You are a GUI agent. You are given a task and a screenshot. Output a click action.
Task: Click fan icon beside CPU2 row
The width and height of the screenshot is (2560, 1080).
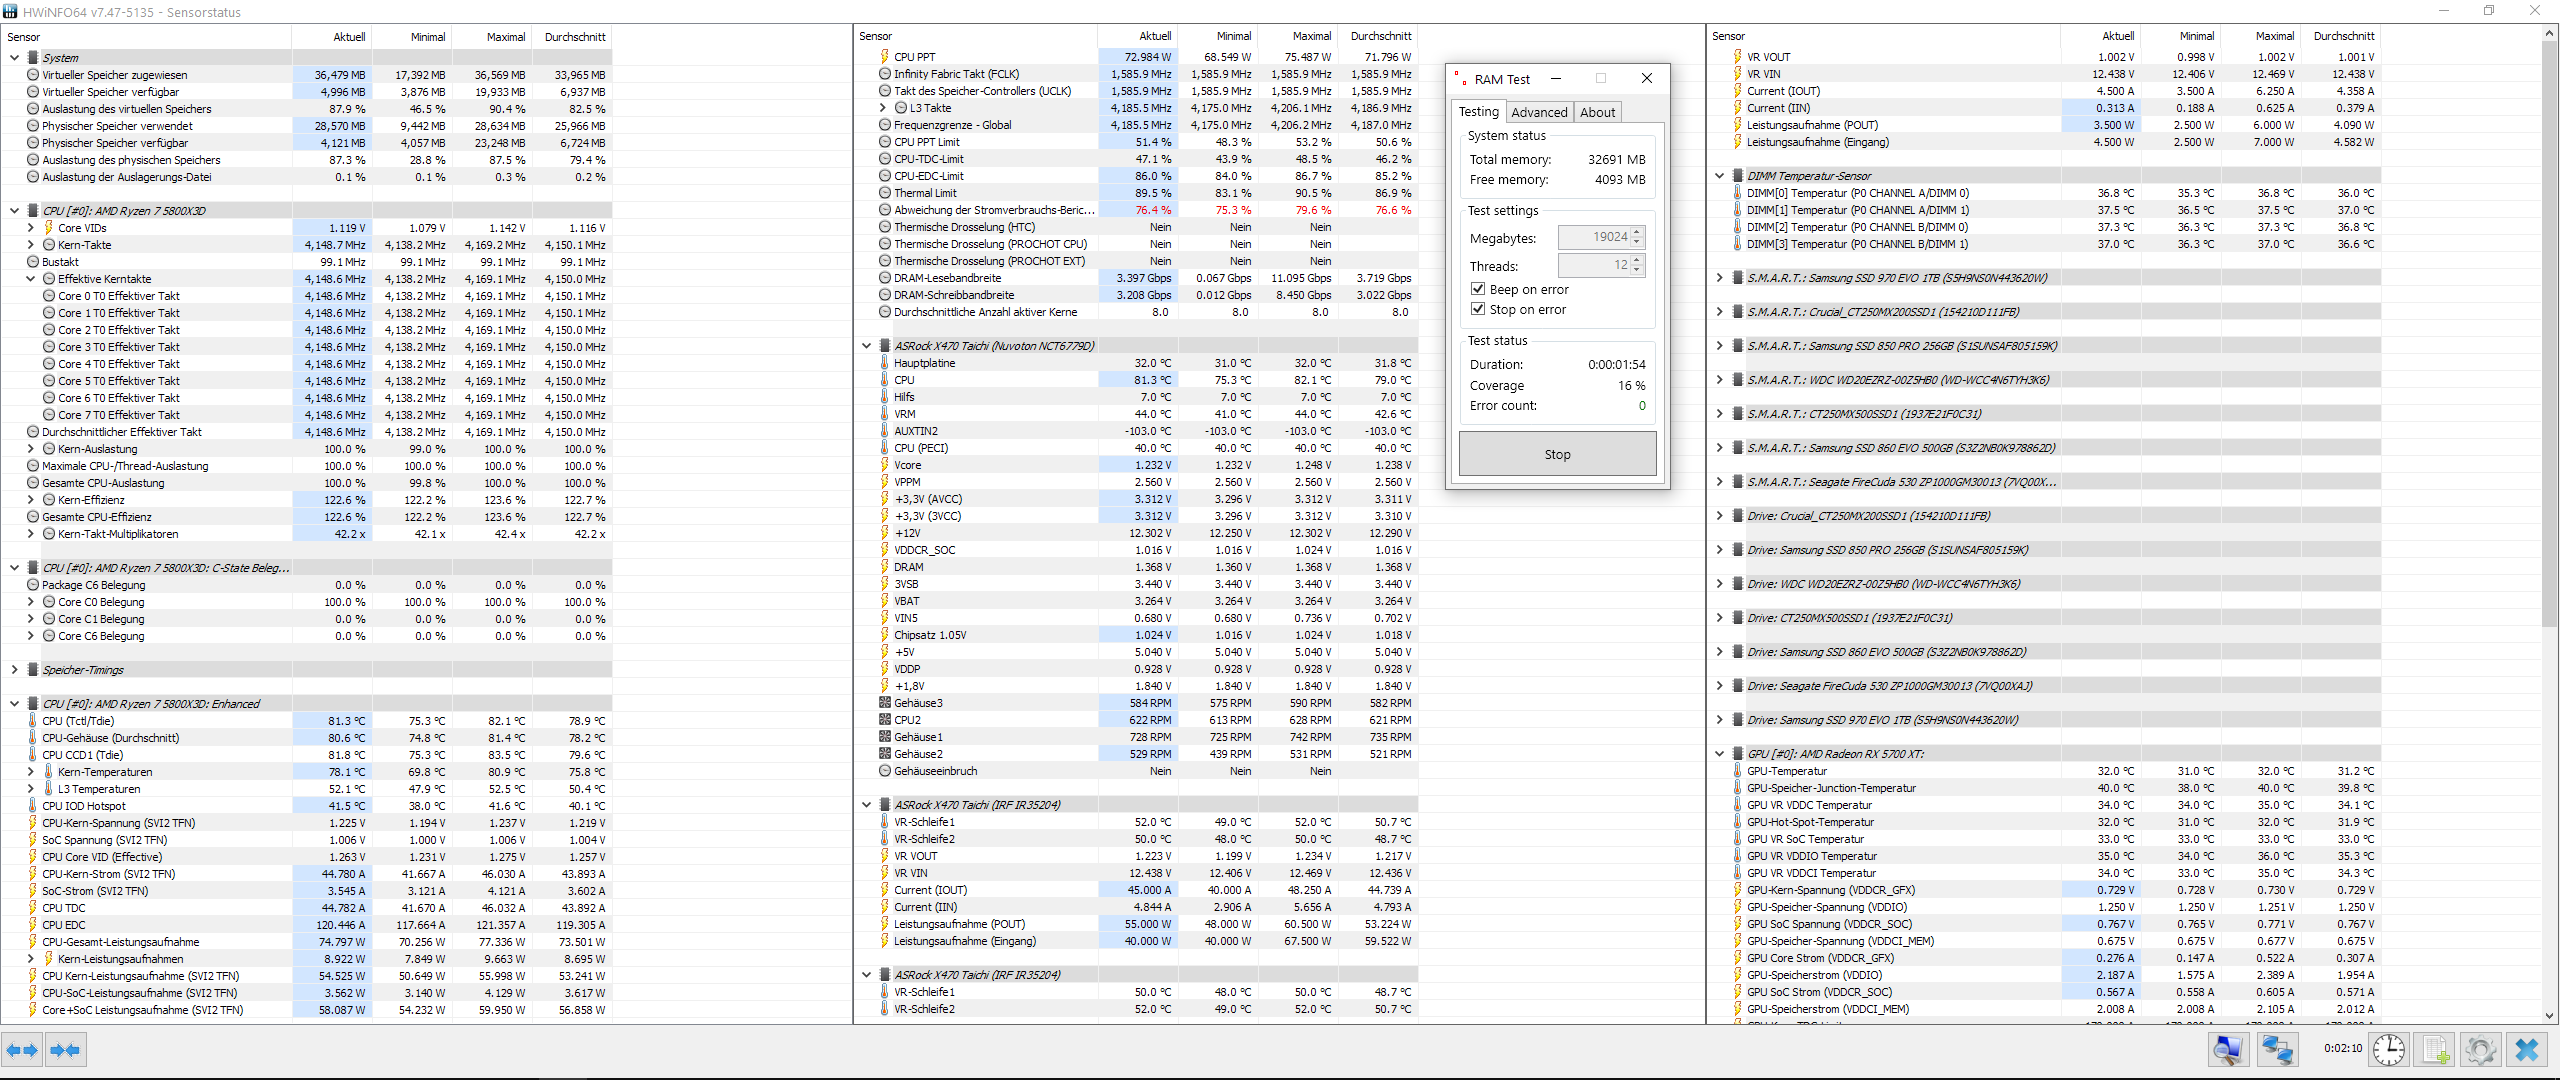pos(885,720)
